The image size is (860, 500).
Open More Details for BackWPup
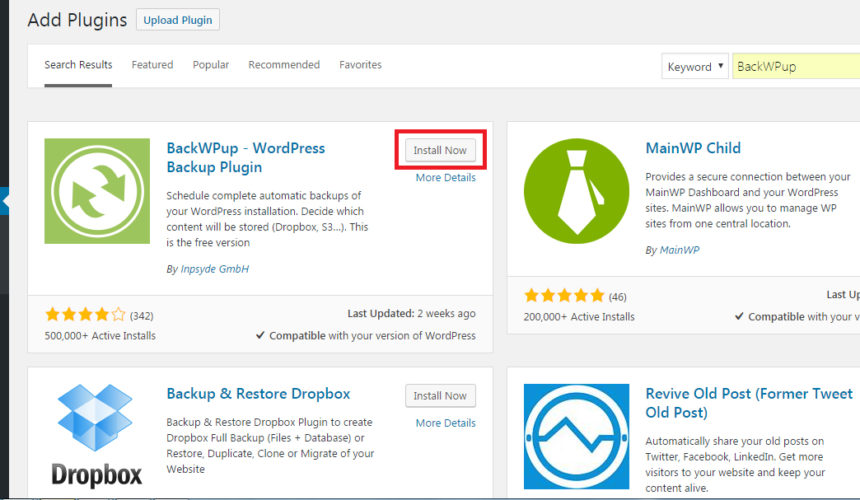pos(445,178)
